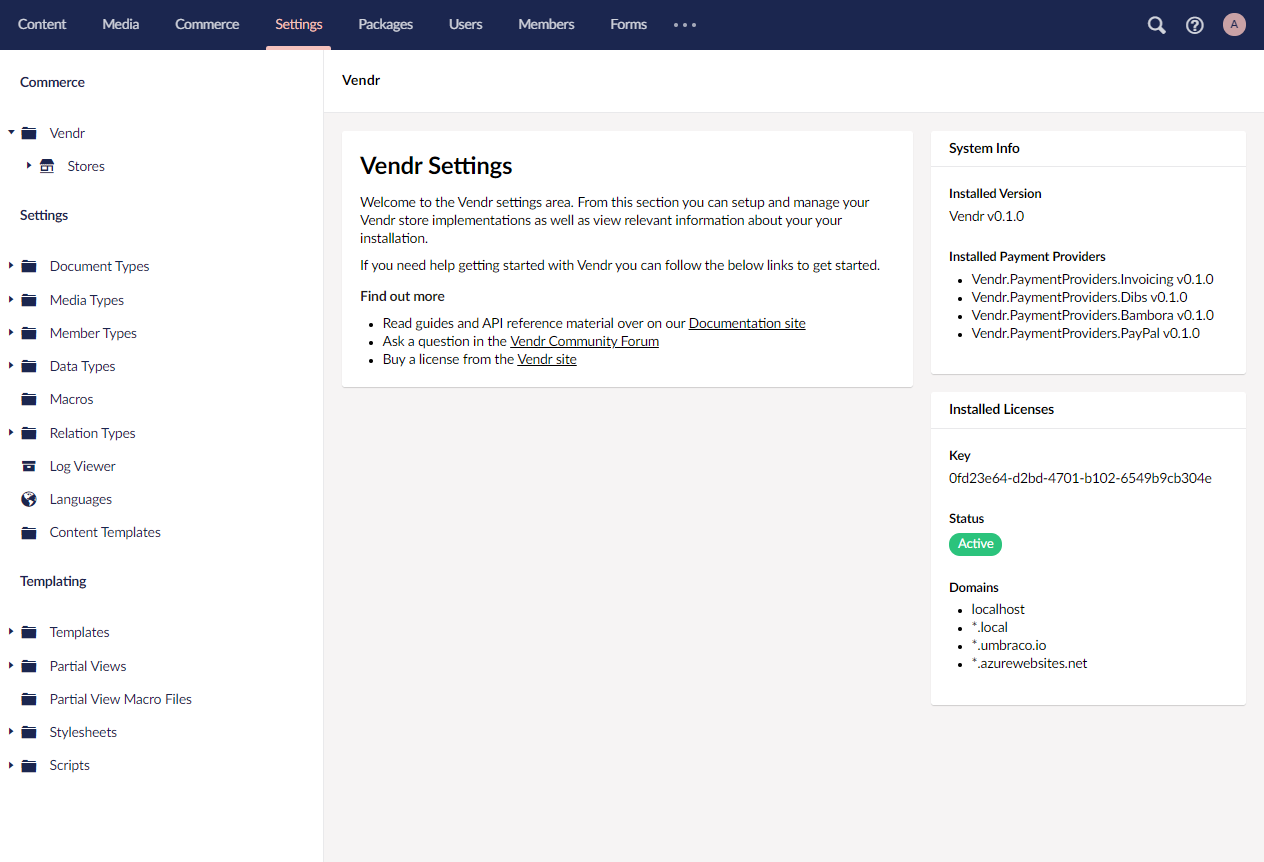Click the Templating section header
This screenshot has width=1264, height=862.
click(x=53, y=581)
